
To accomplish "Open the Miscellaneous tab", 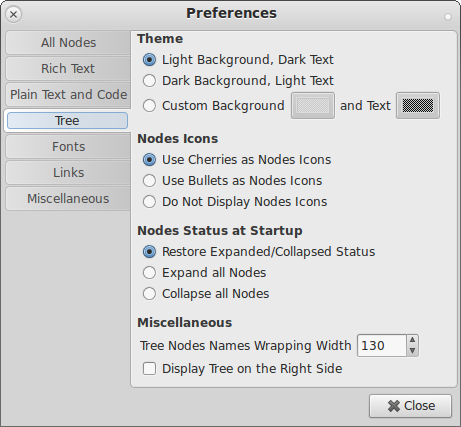I will pyautogui.click(x=68, y=199).
